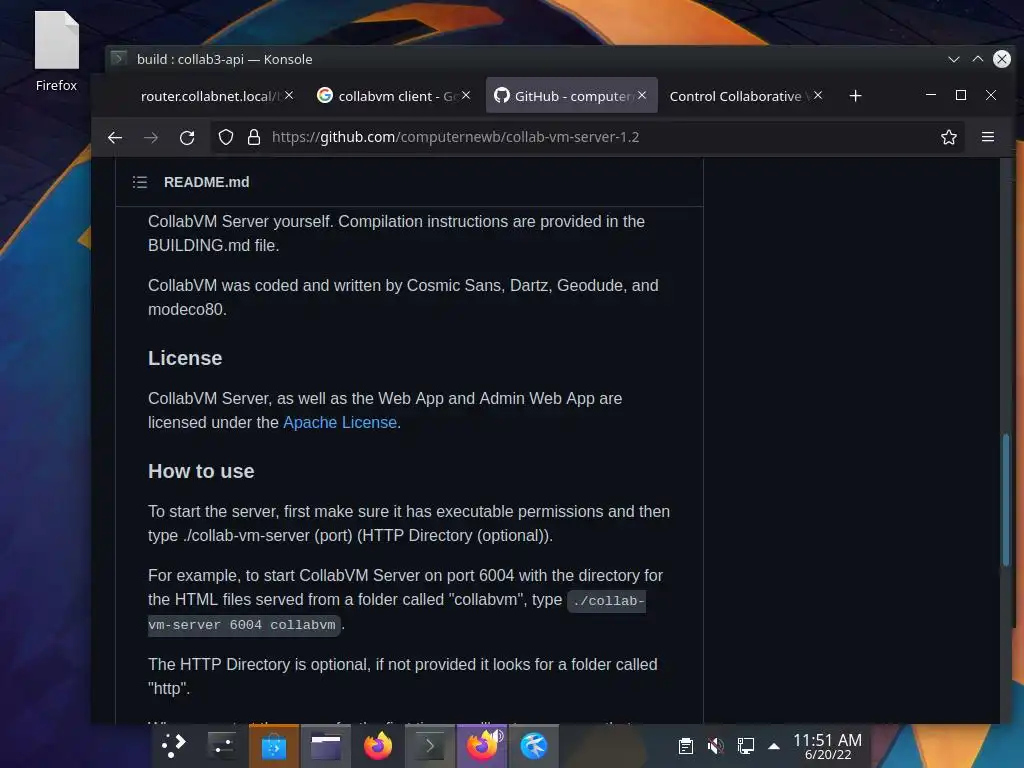Minimize the Konsole window with the chevron
Screen dimensions: 1024x768
pos(954,59)
